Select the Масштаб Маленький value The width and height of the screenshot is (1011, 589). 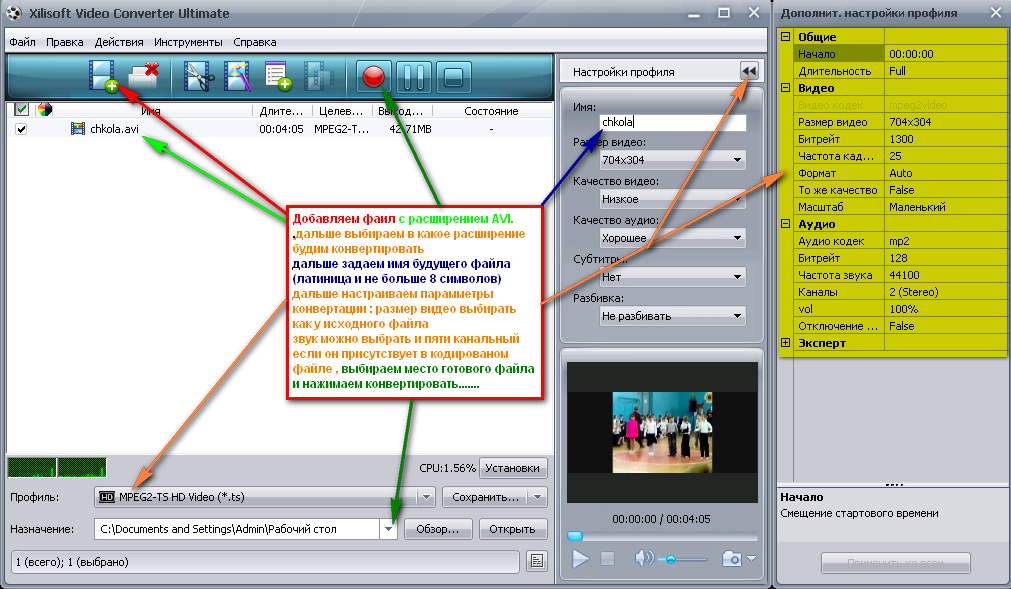pos(945,207)
